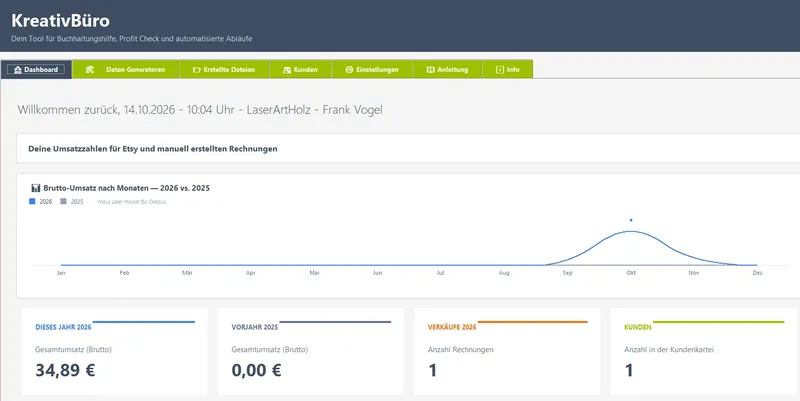Click the KUNDEN card heading
Viewport: 800px width, 401px height.
[638, 327]
